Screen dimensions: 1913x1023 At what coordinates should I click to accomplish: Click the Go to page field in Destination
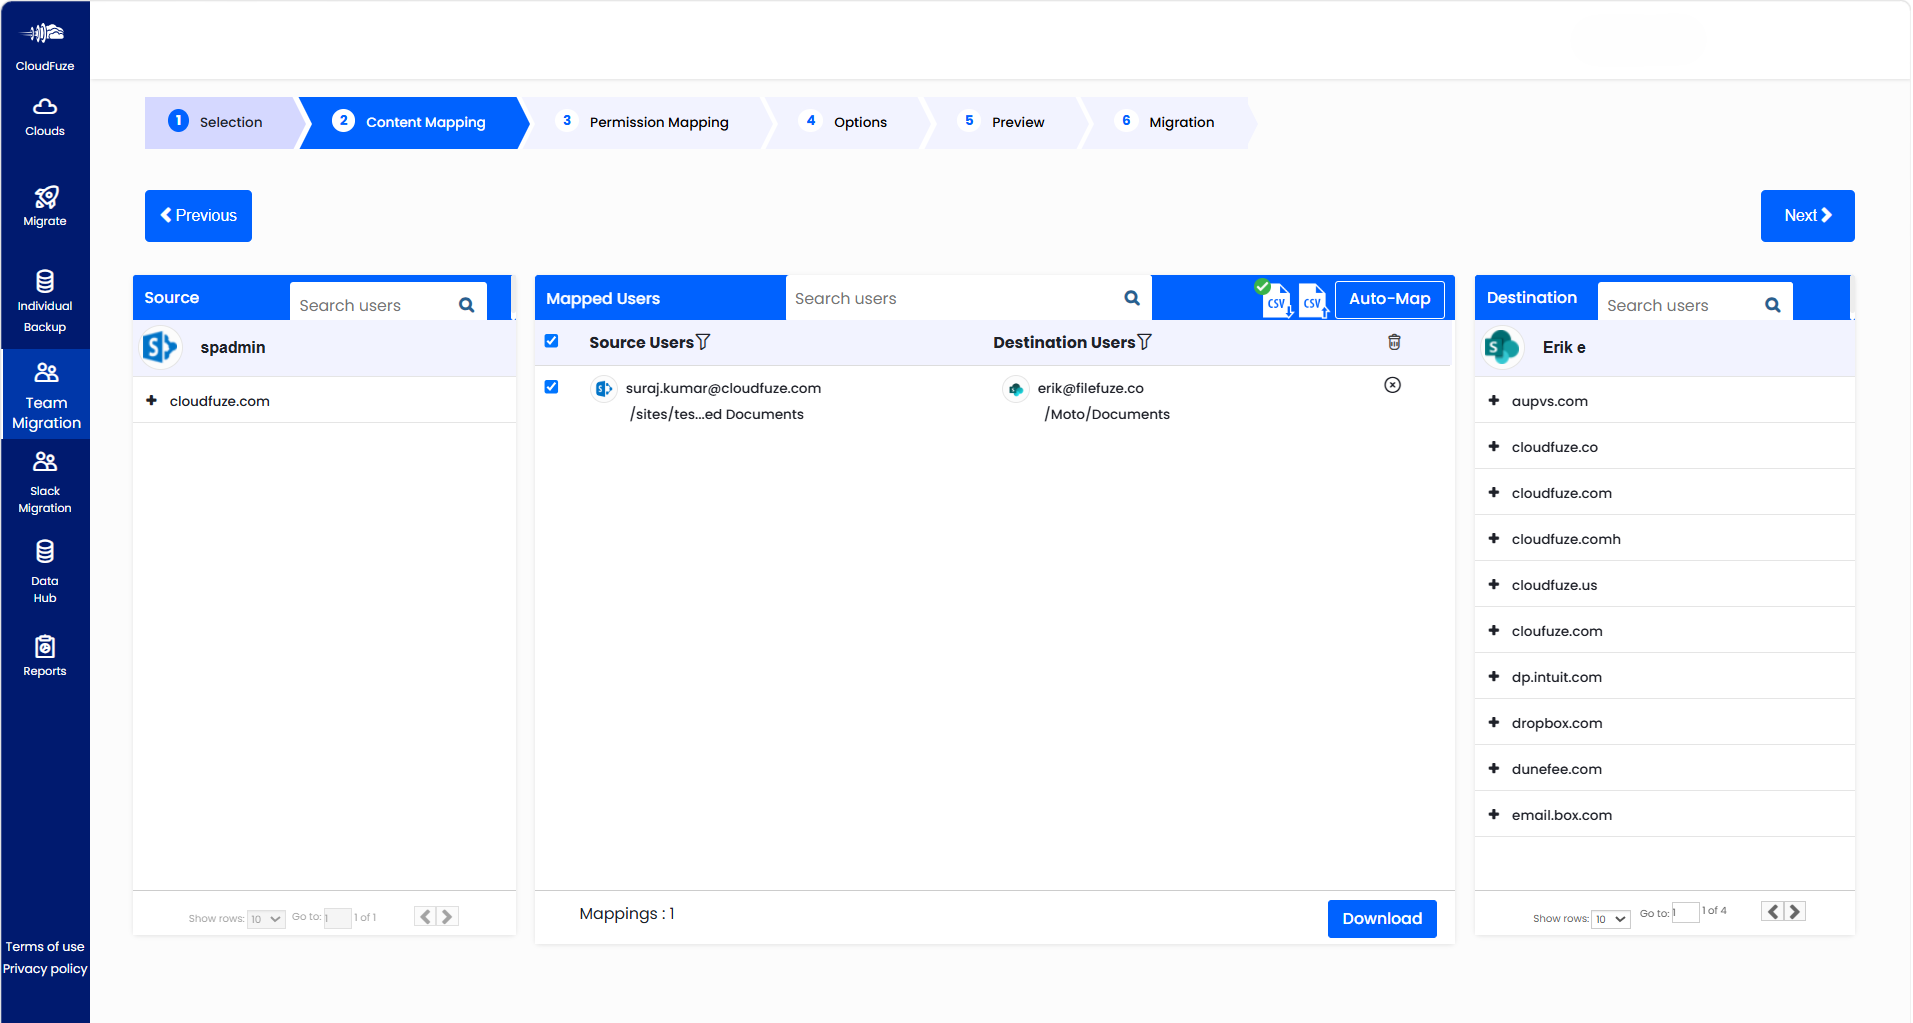1686,912
